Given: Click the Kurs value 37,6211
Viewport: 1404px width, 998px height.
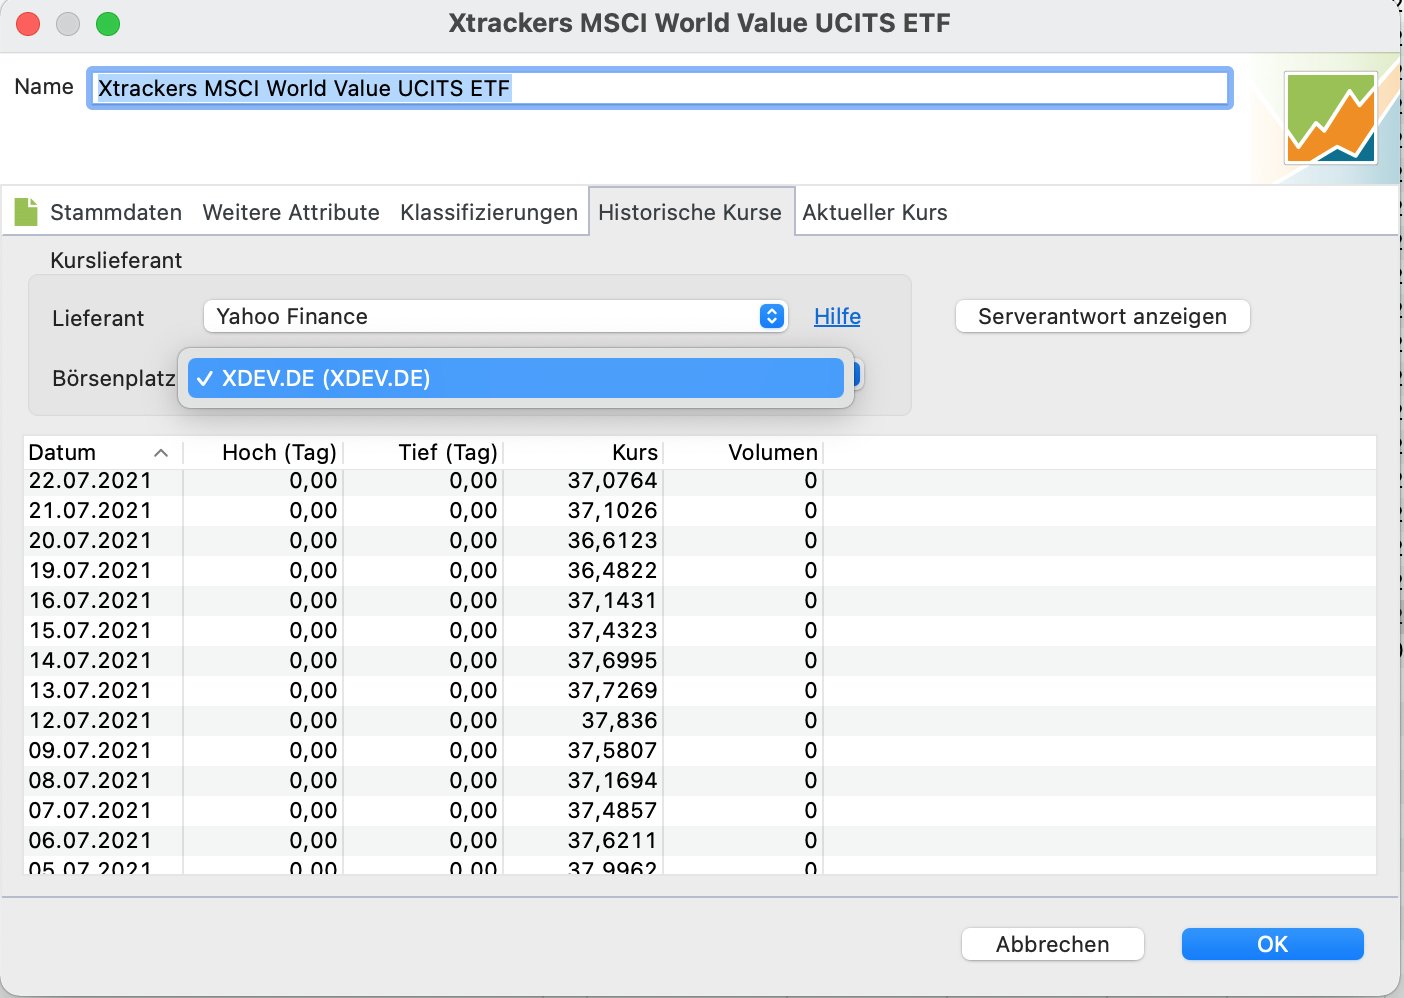Looking at the screenshot, I should [612, 840].
